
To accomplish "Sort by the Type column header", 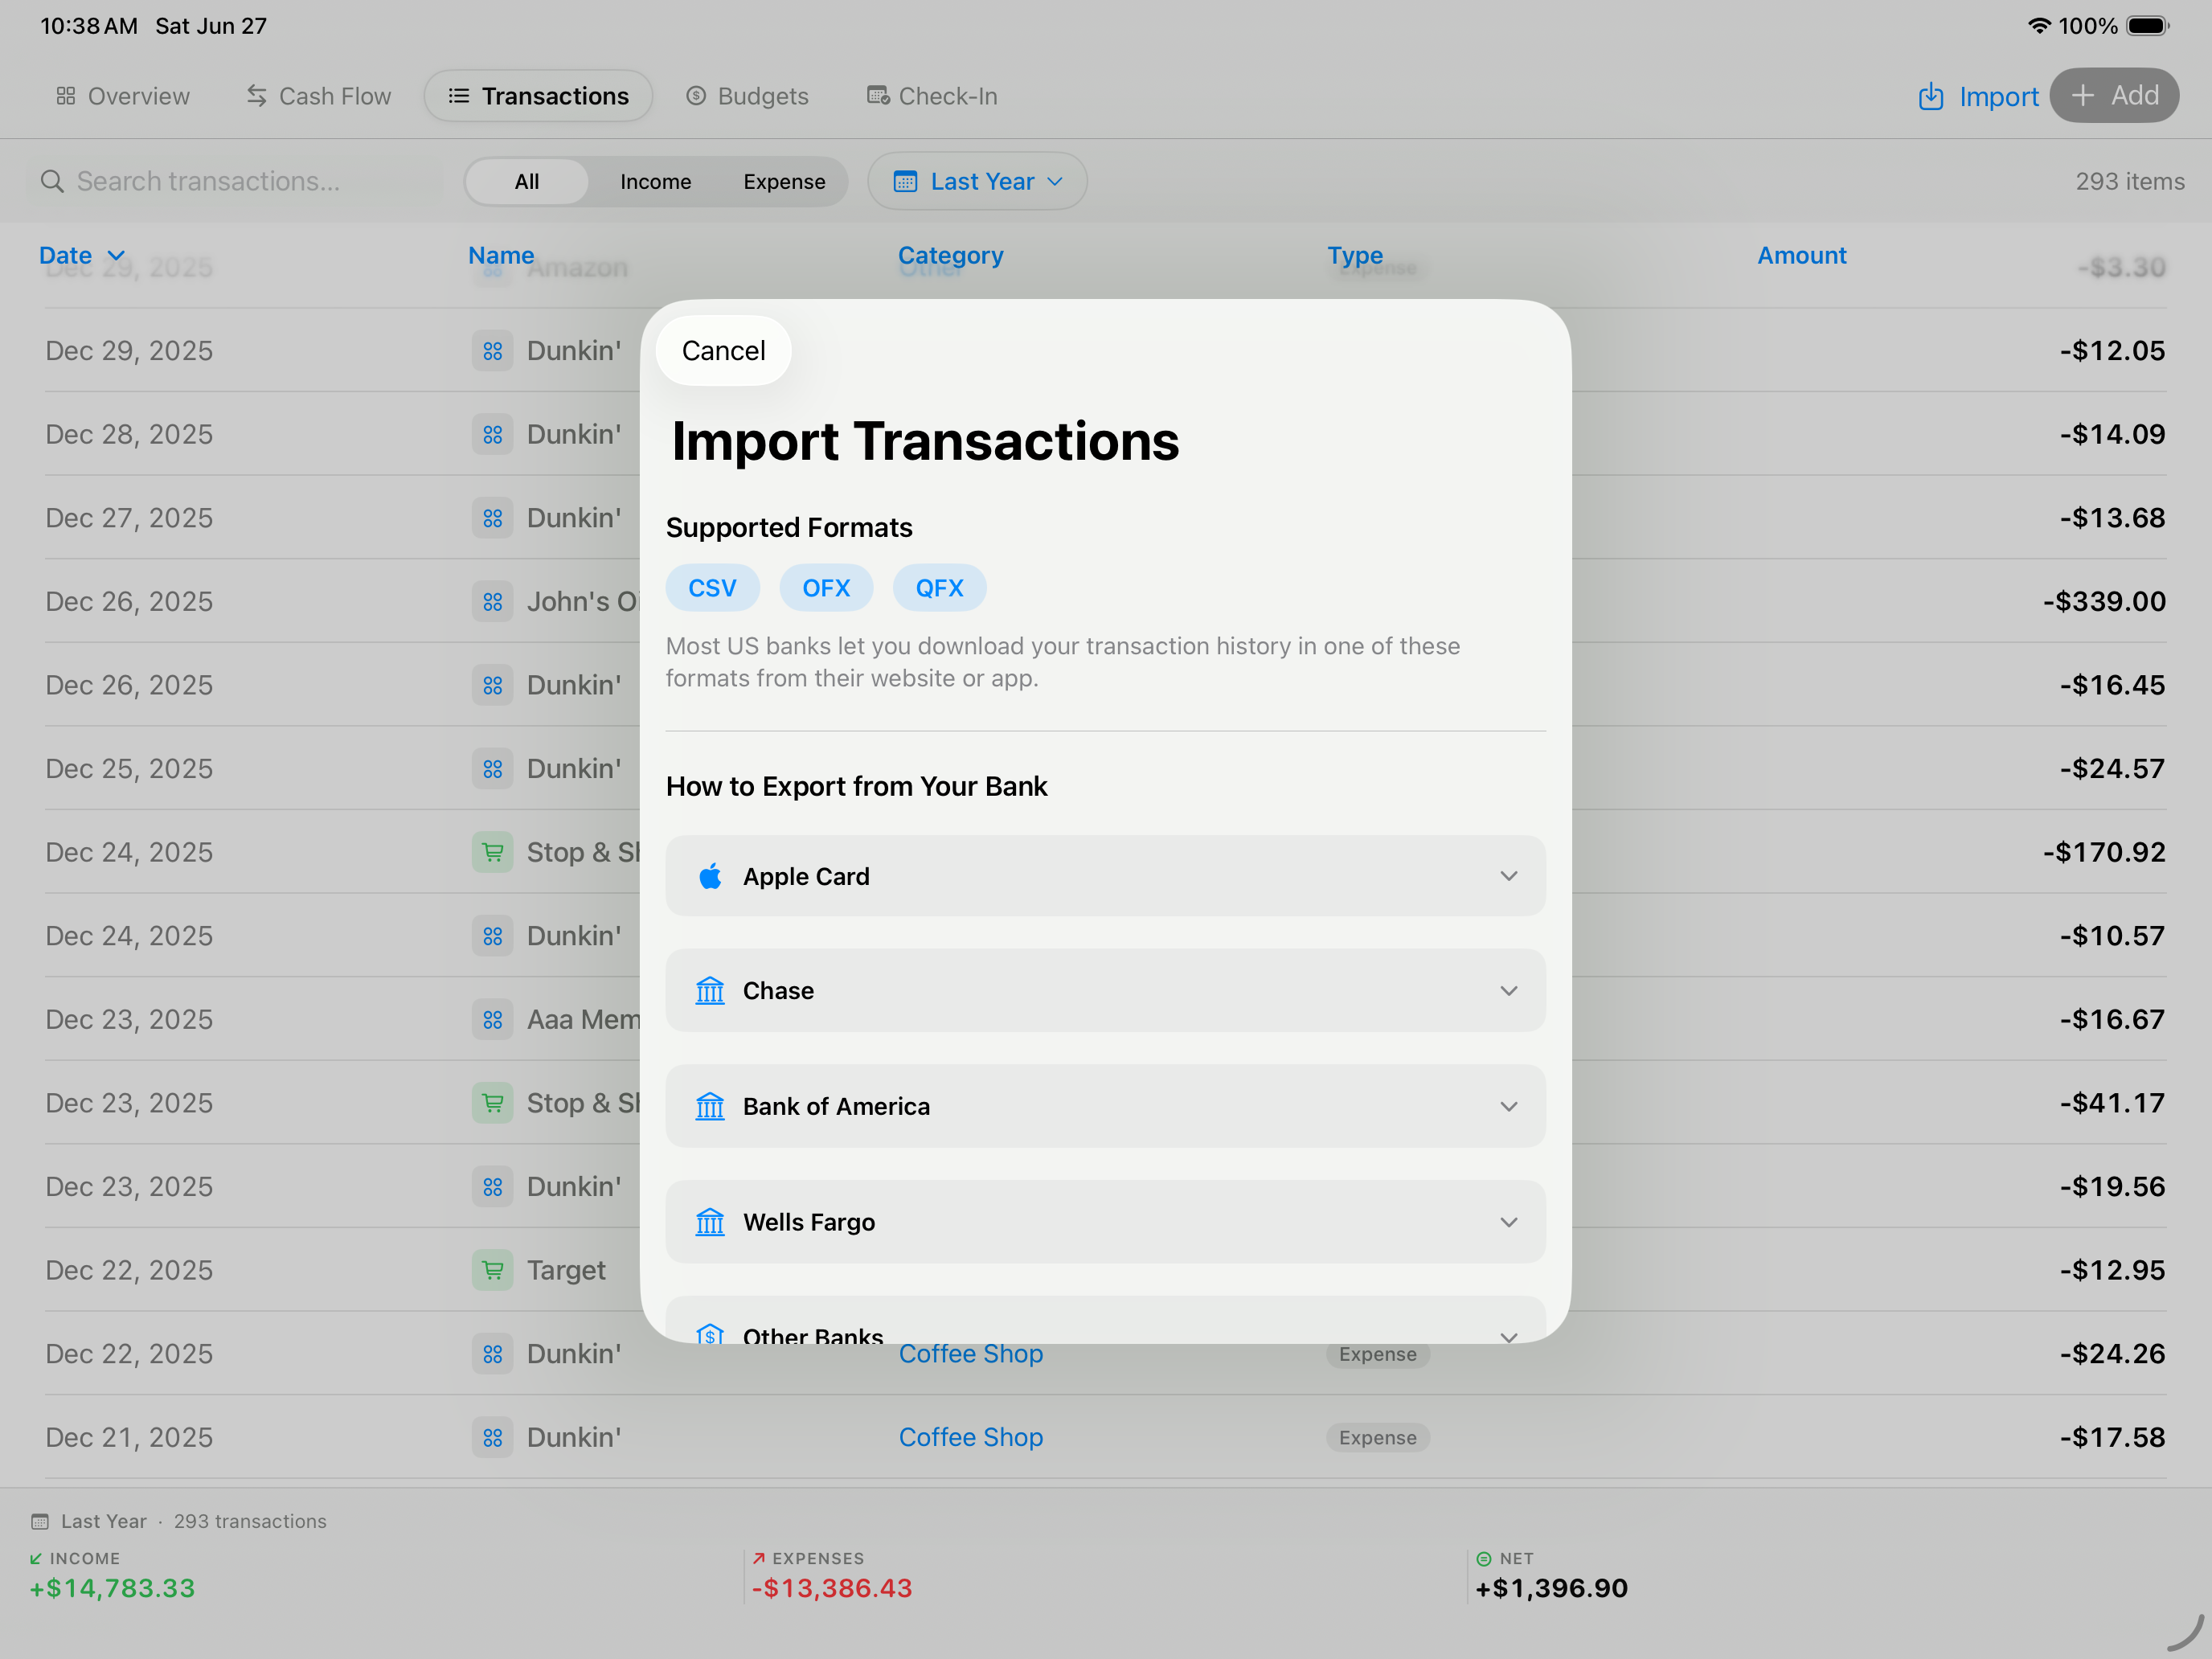I will point(1355,255).
